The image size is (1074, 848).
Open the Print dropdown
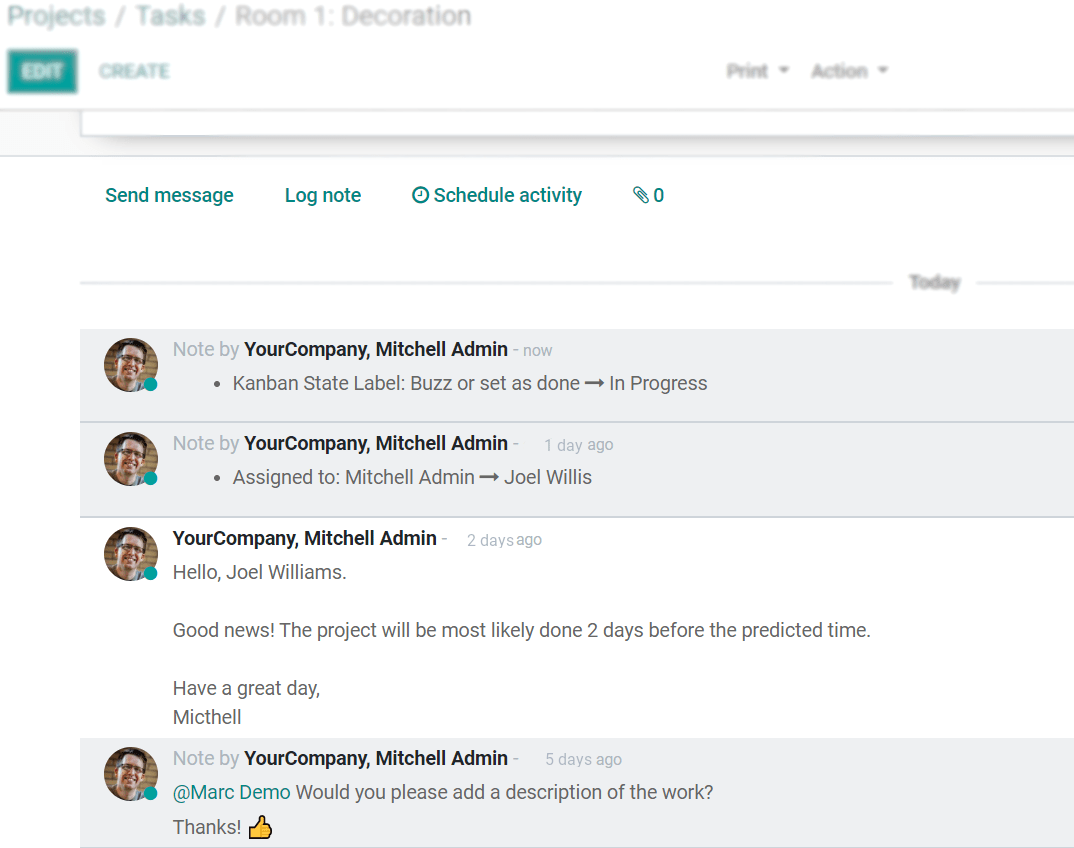(758, 71)
